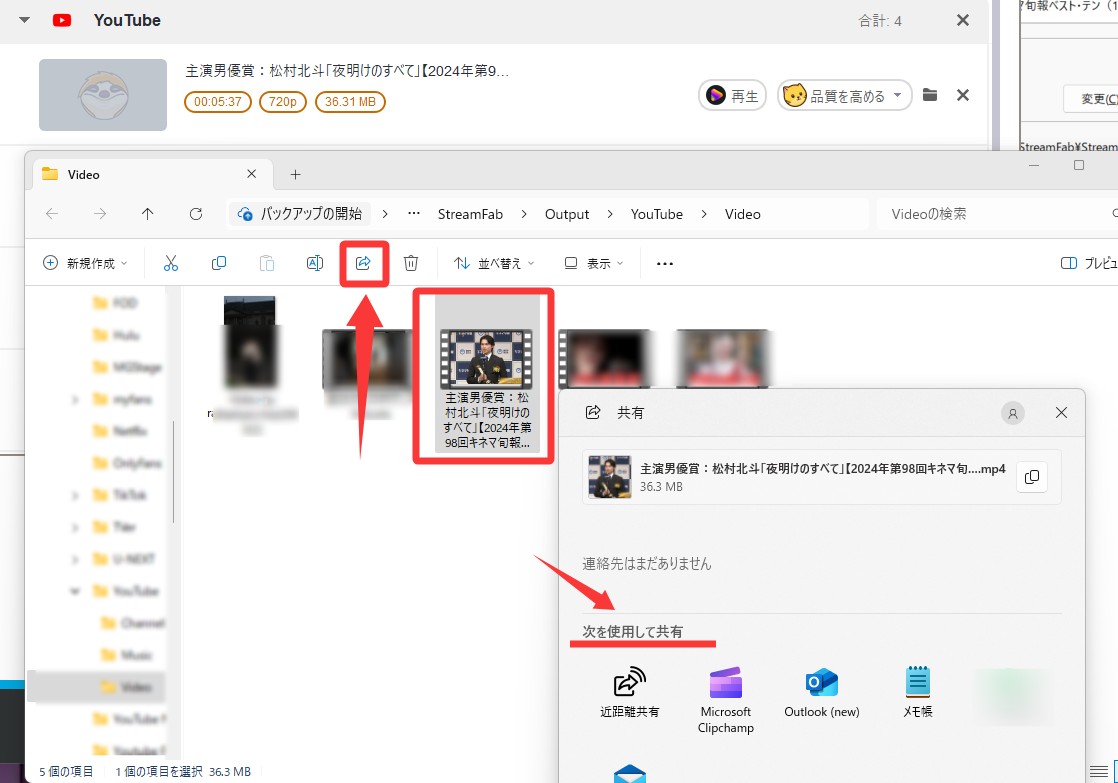Open the See more (…) toolbar menu

[665, 263]
